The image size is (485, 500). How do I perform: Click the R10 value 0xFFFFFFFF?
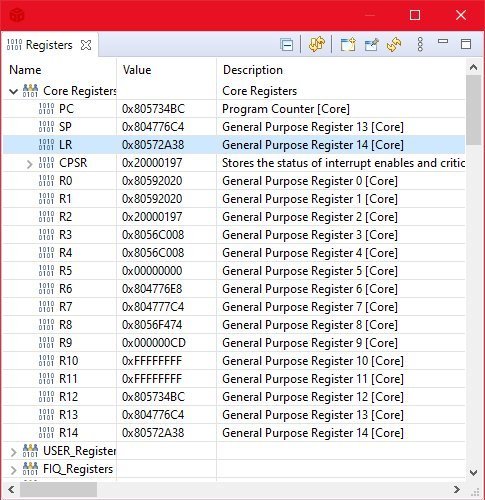coord(152,361)
